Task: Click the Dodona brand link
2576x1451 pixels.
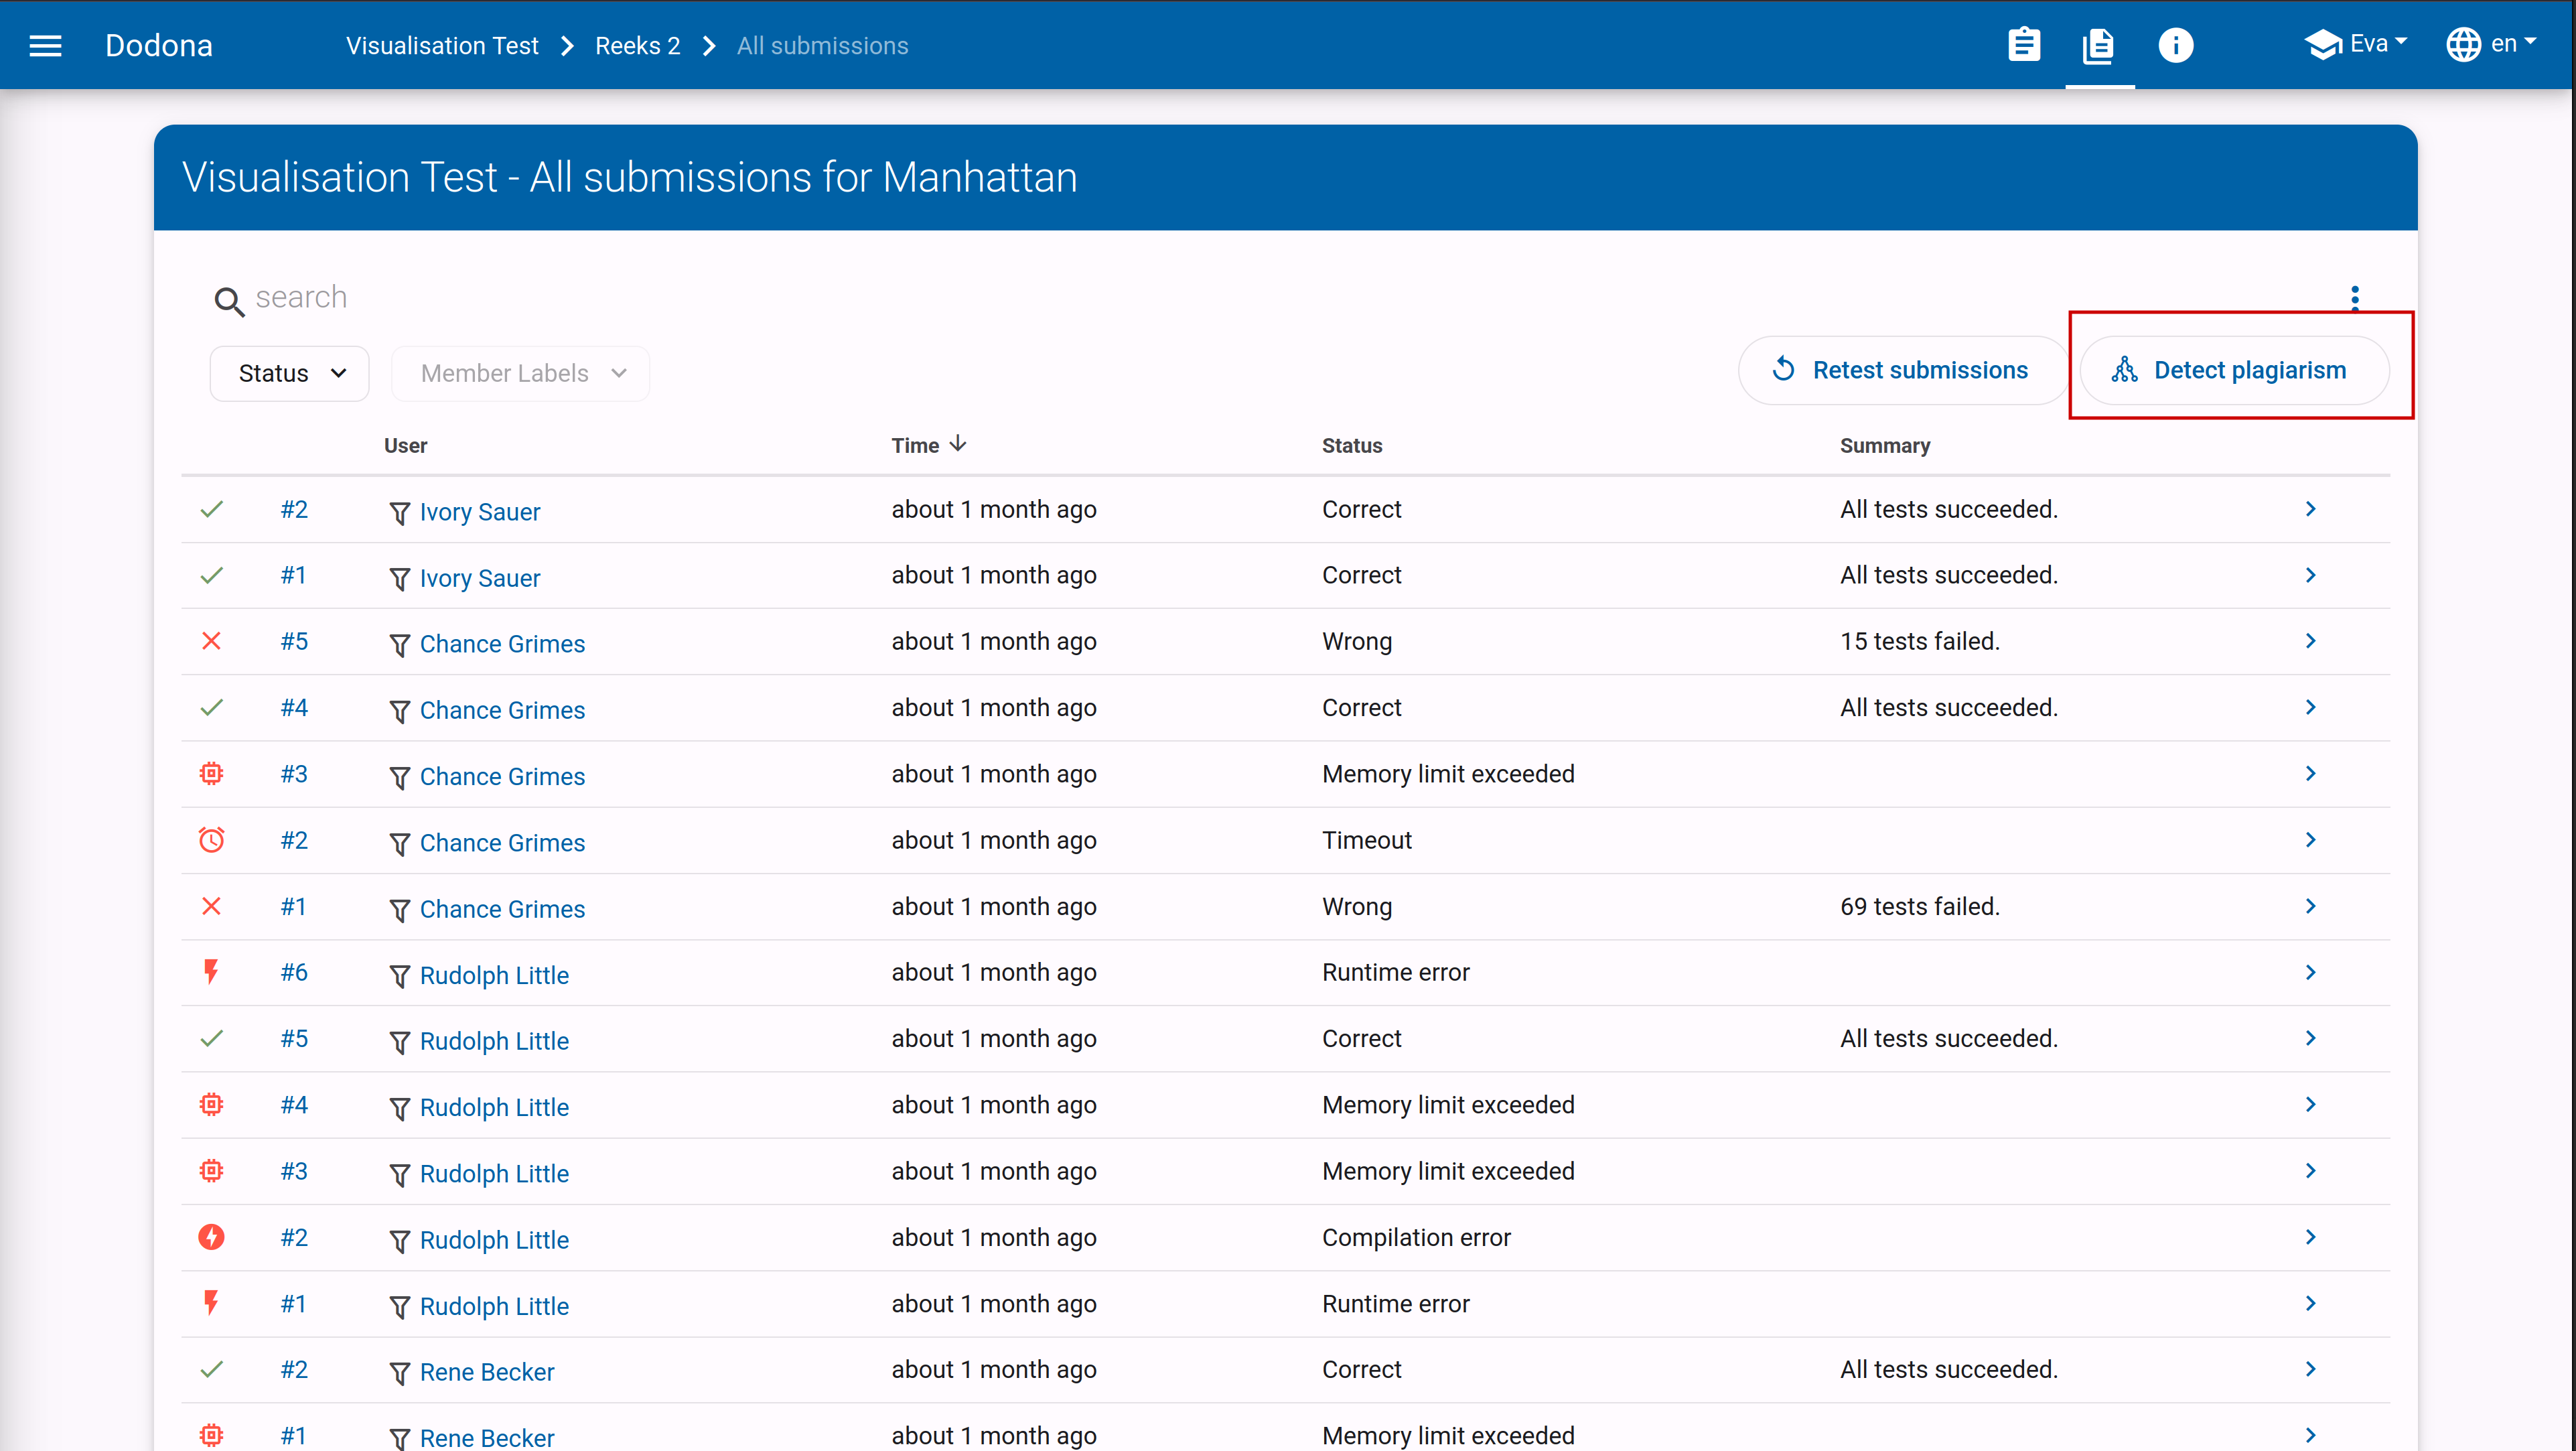Action: tap(159, 45)
